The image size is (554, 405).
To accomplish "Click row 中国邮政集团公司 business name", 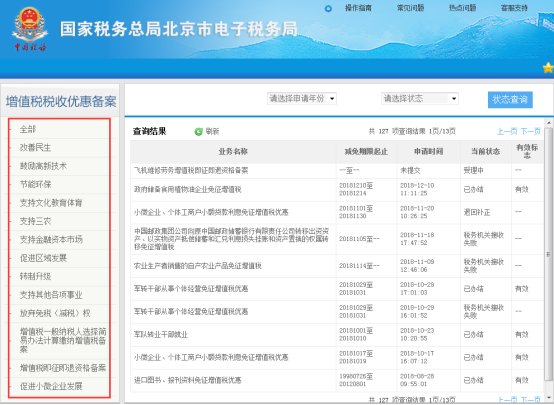I will 231,239.
